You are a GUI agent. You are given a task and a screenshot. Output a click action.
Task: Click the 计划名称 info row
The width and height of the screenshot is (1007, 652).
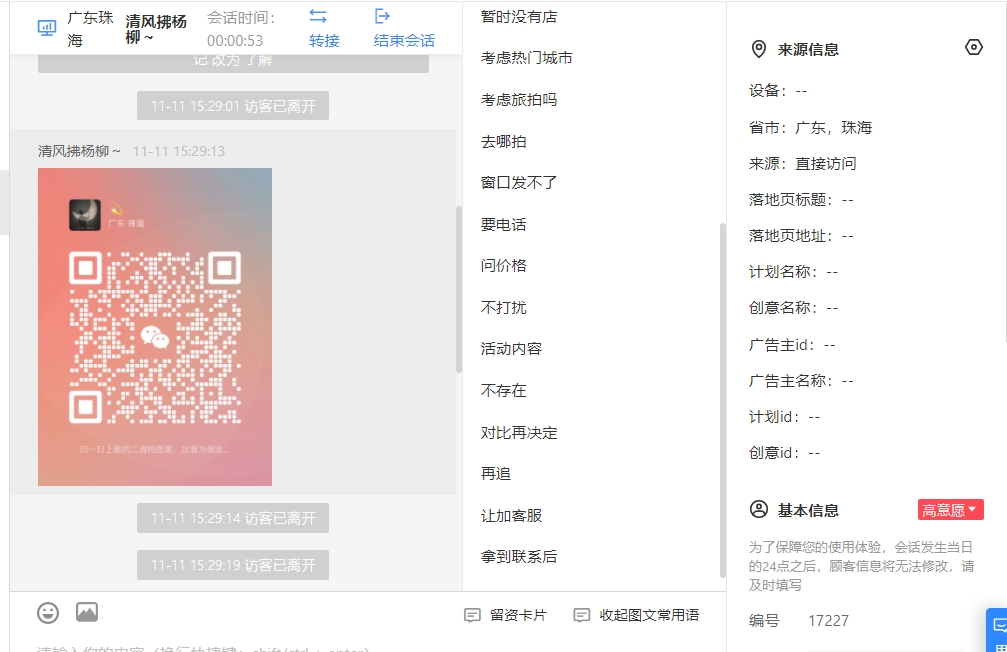click(793, 272)
